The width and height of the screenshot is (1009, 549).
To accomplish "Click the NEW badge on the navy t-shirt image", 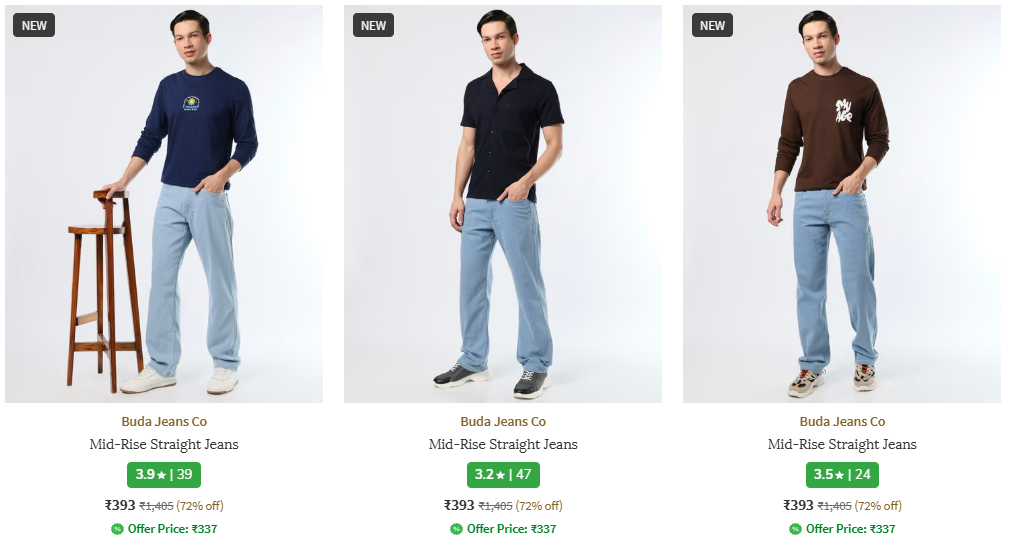I will point(34,25).
